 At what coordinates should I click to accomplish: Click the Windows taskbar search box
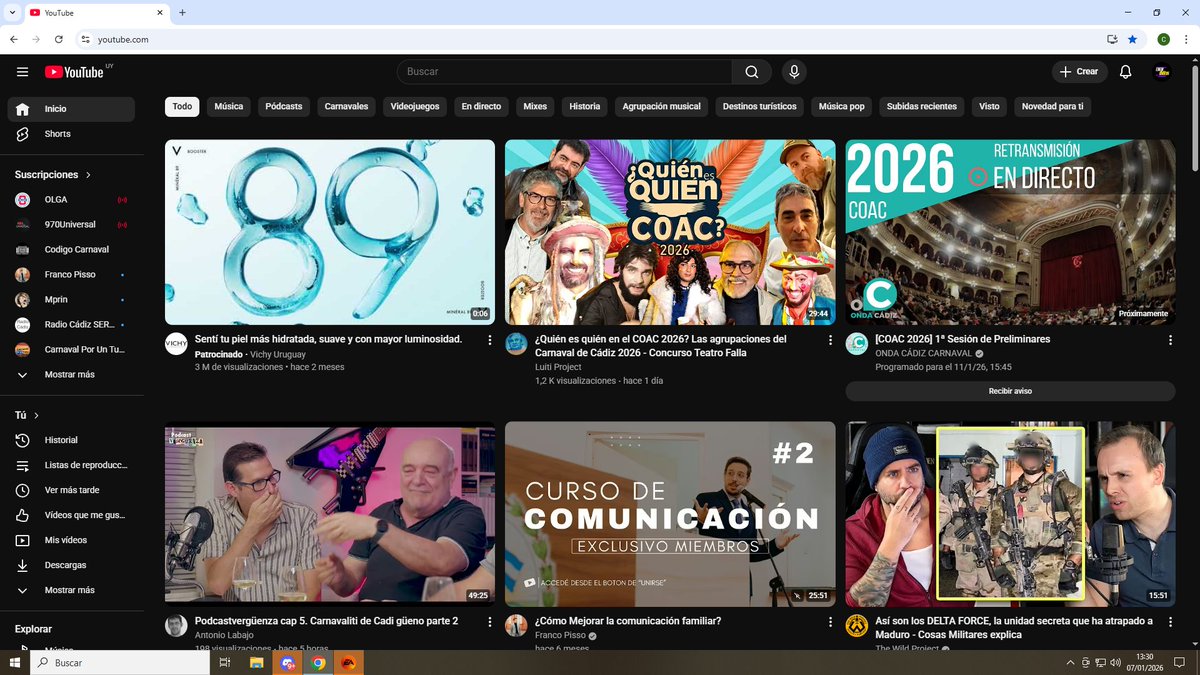point(122,662)
